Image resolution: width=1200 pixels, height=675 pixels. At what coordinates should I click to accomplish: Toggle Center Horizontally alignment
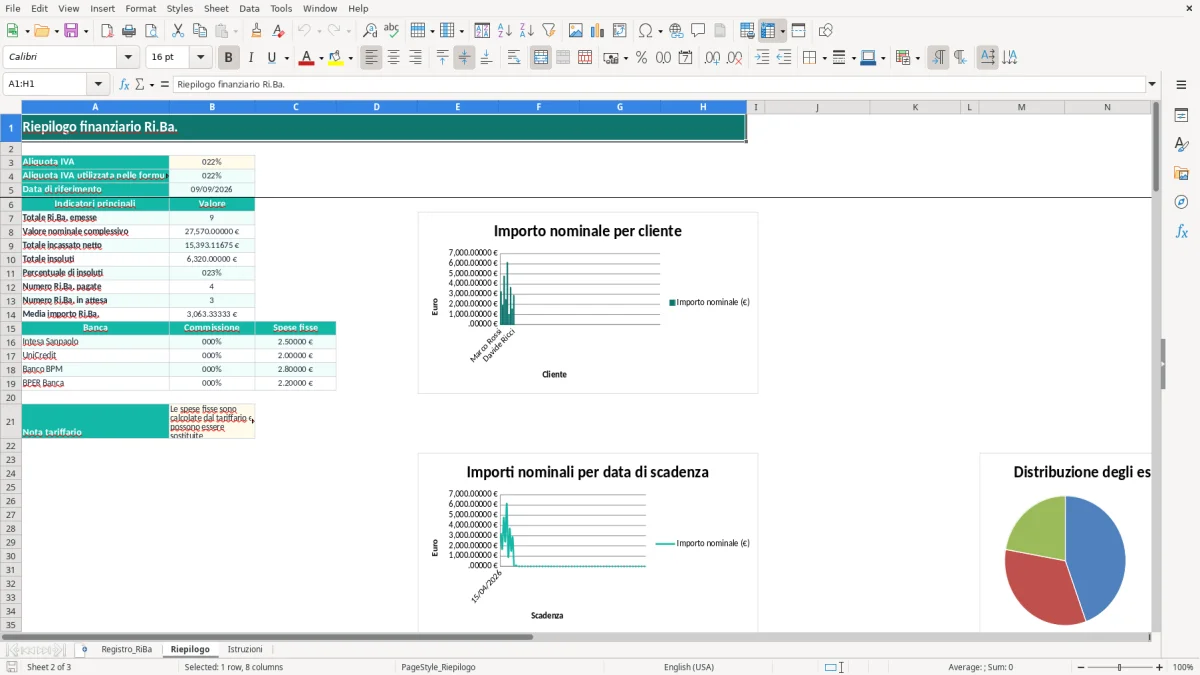393,58
